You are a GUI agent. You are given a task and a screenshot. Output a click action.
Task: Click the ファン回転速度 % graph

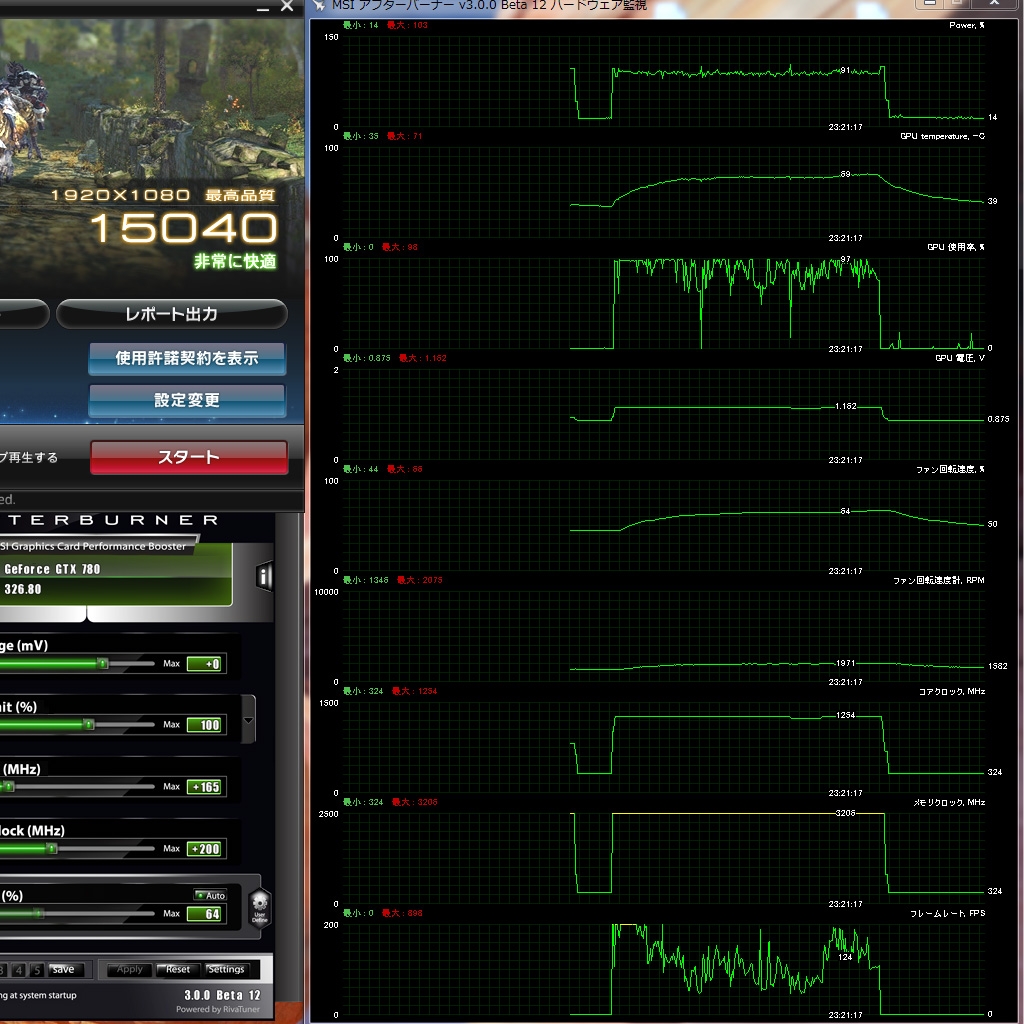pyautogui.click(x=663, y=526)
